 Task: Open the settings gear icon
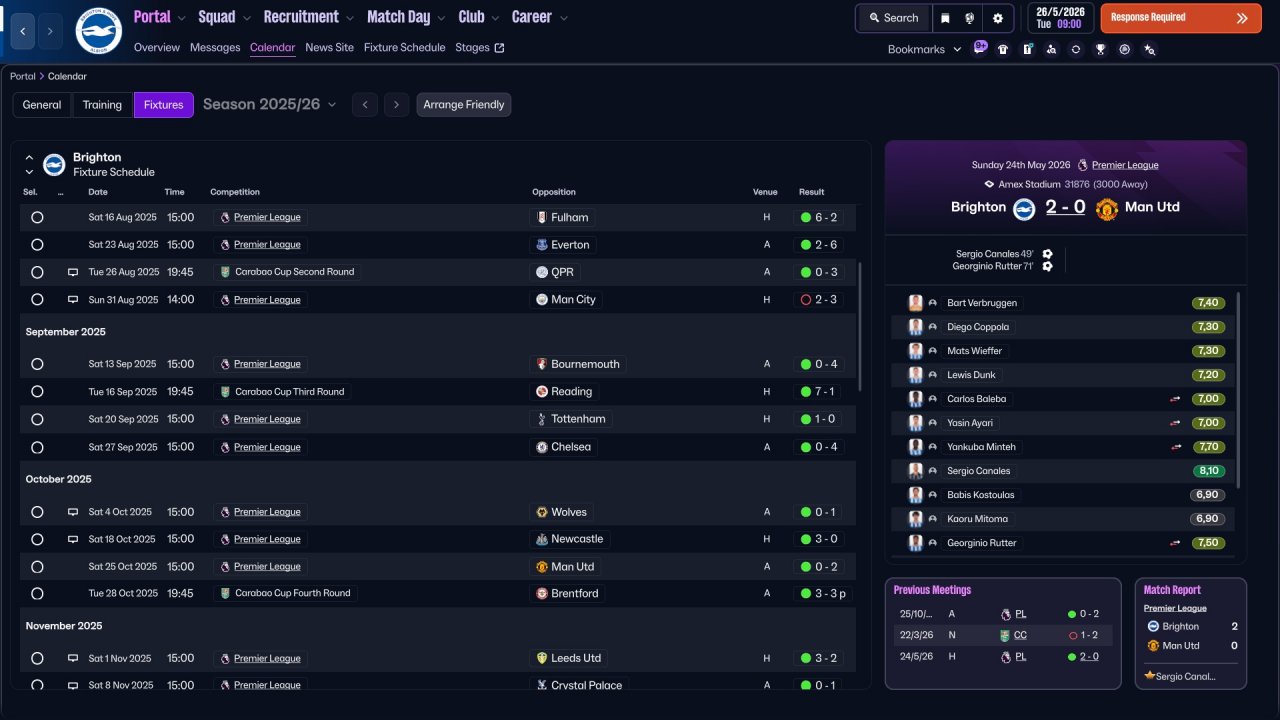point(997,18)
